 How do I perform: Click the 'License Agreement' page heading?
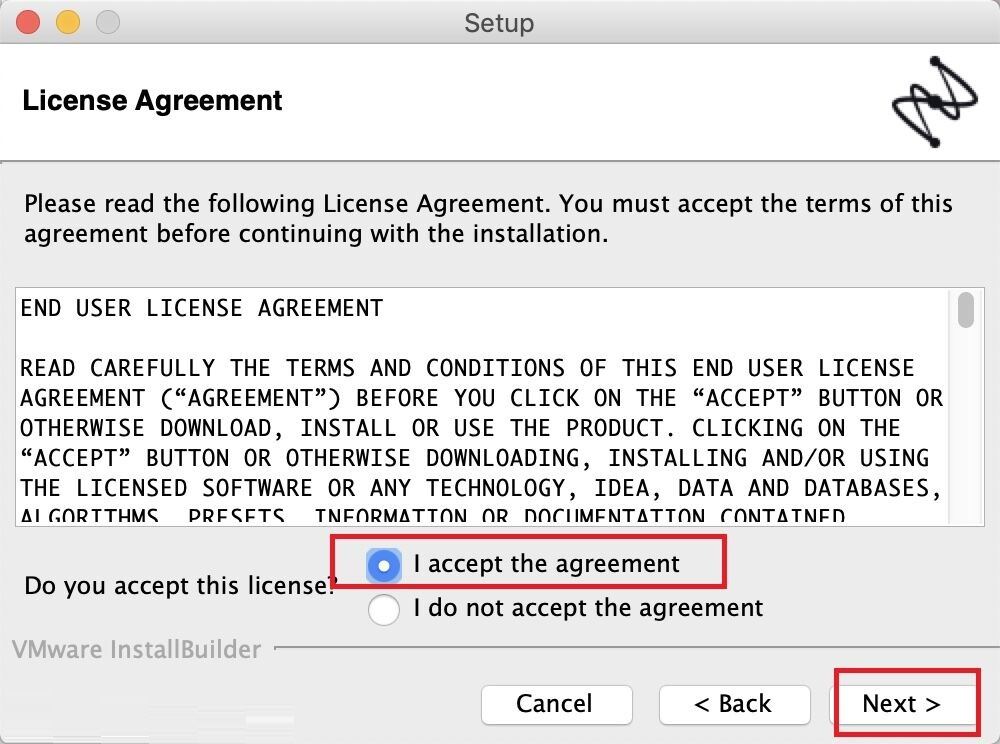pos(152,101)
